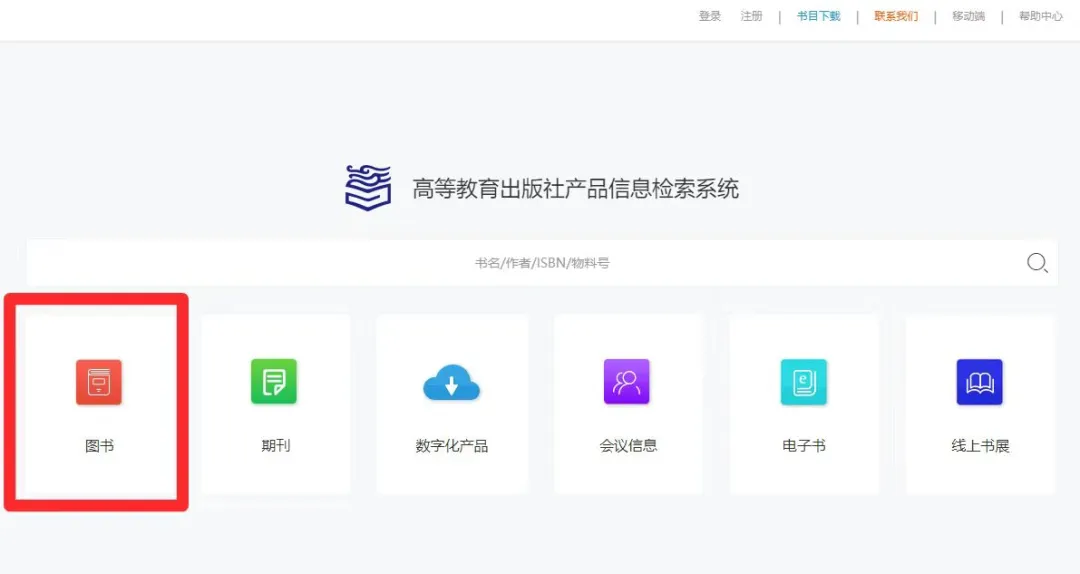Viewport: 1080px width, 574px height.
Task: Open the teal 电子书 e-book icon
Action: pyautogui.click(x=804, y=382)
